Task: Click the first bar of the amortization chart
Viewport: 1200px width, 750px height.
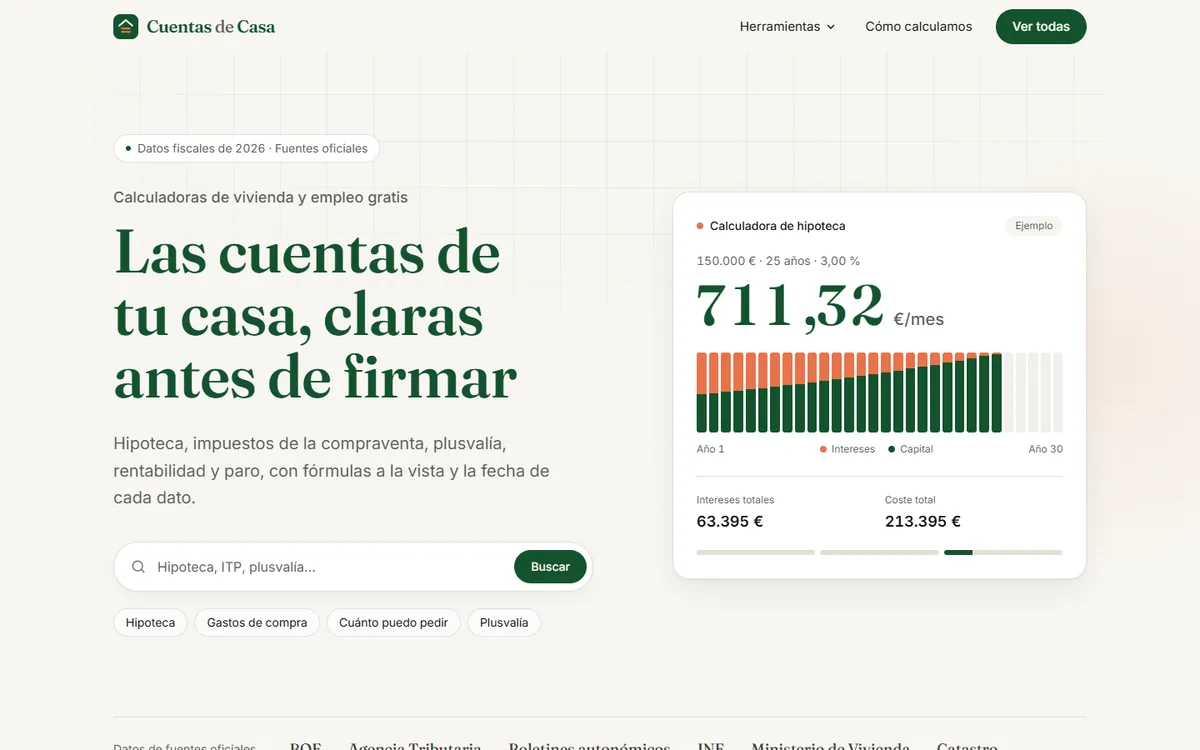Action: click(x=702, y=392)
